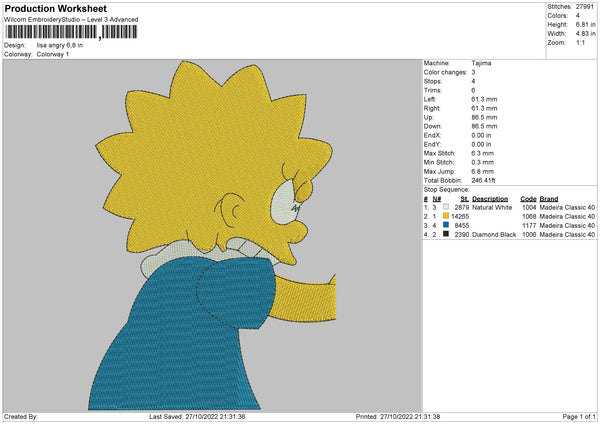
Task: Click the barcode under the worksheet title
Action: click(71, 32)
